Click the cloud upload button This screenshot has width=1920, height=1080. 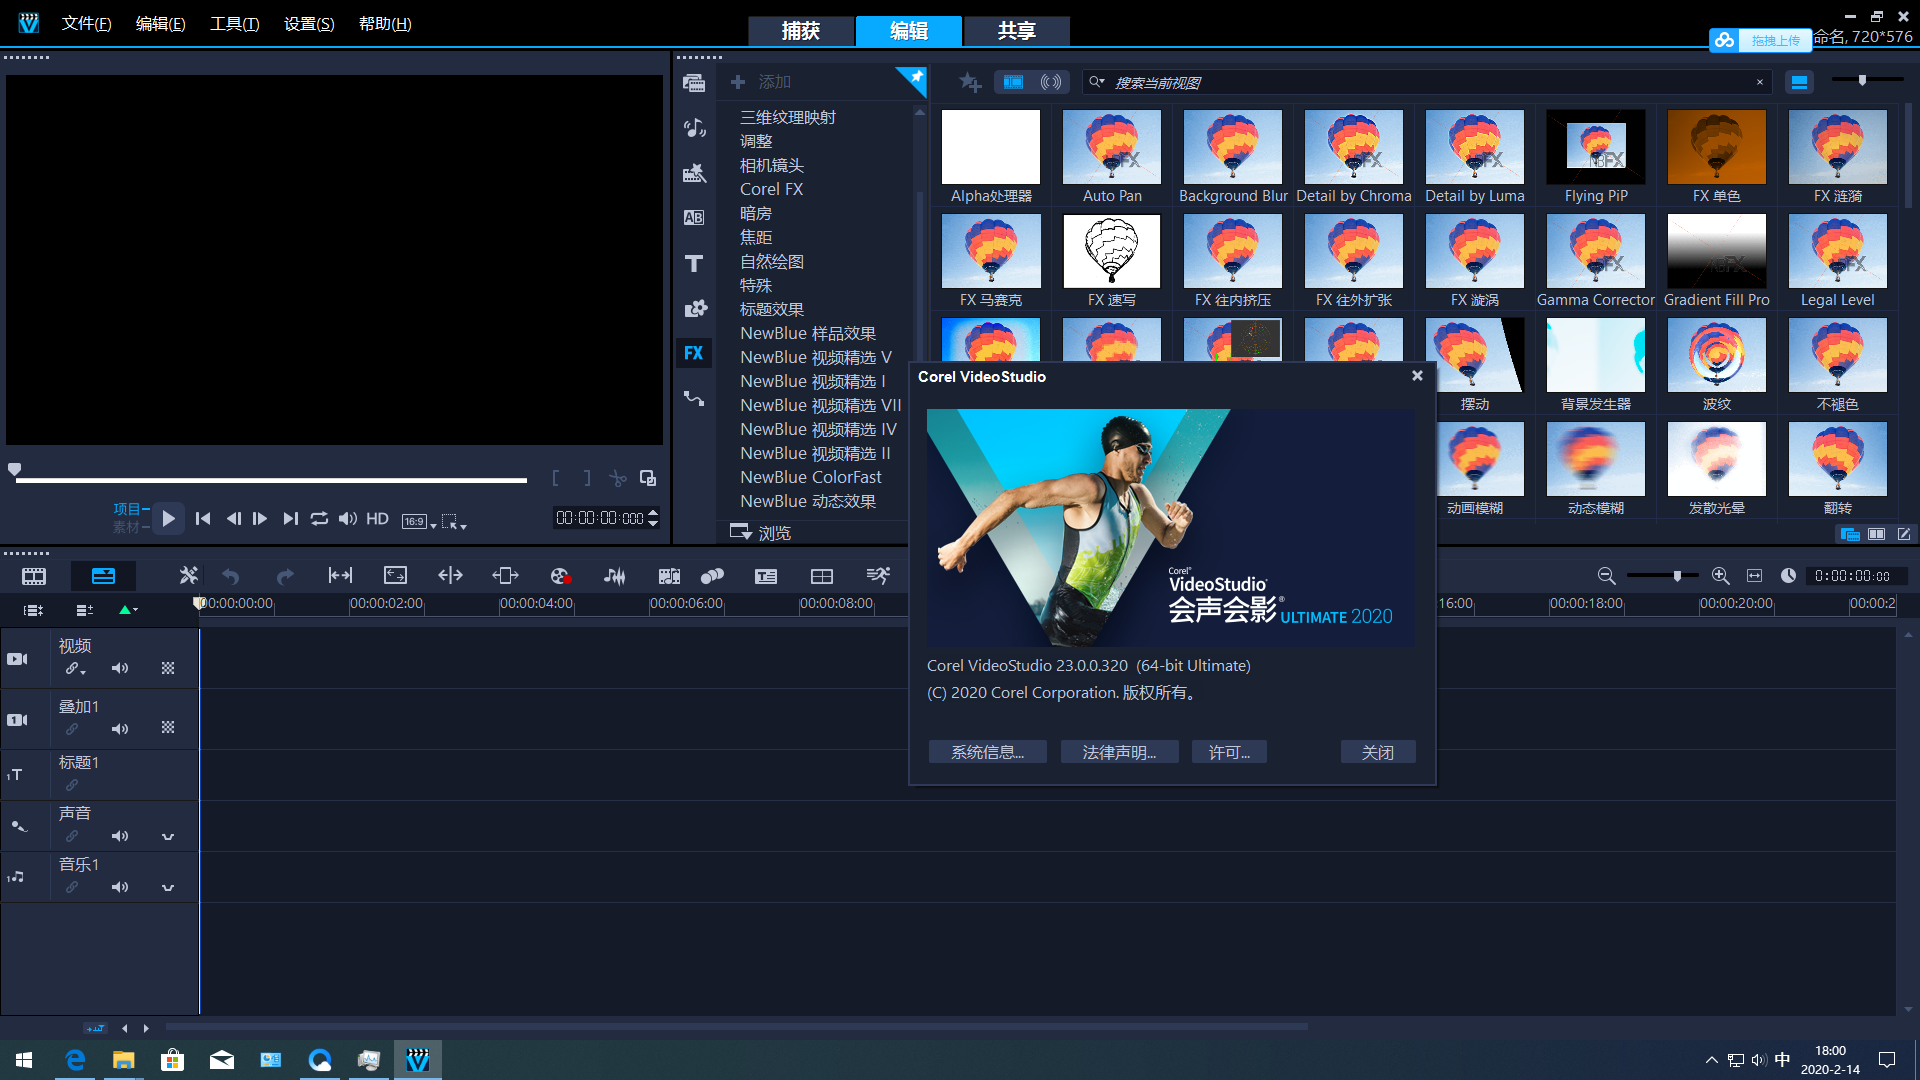(1759, 40)
